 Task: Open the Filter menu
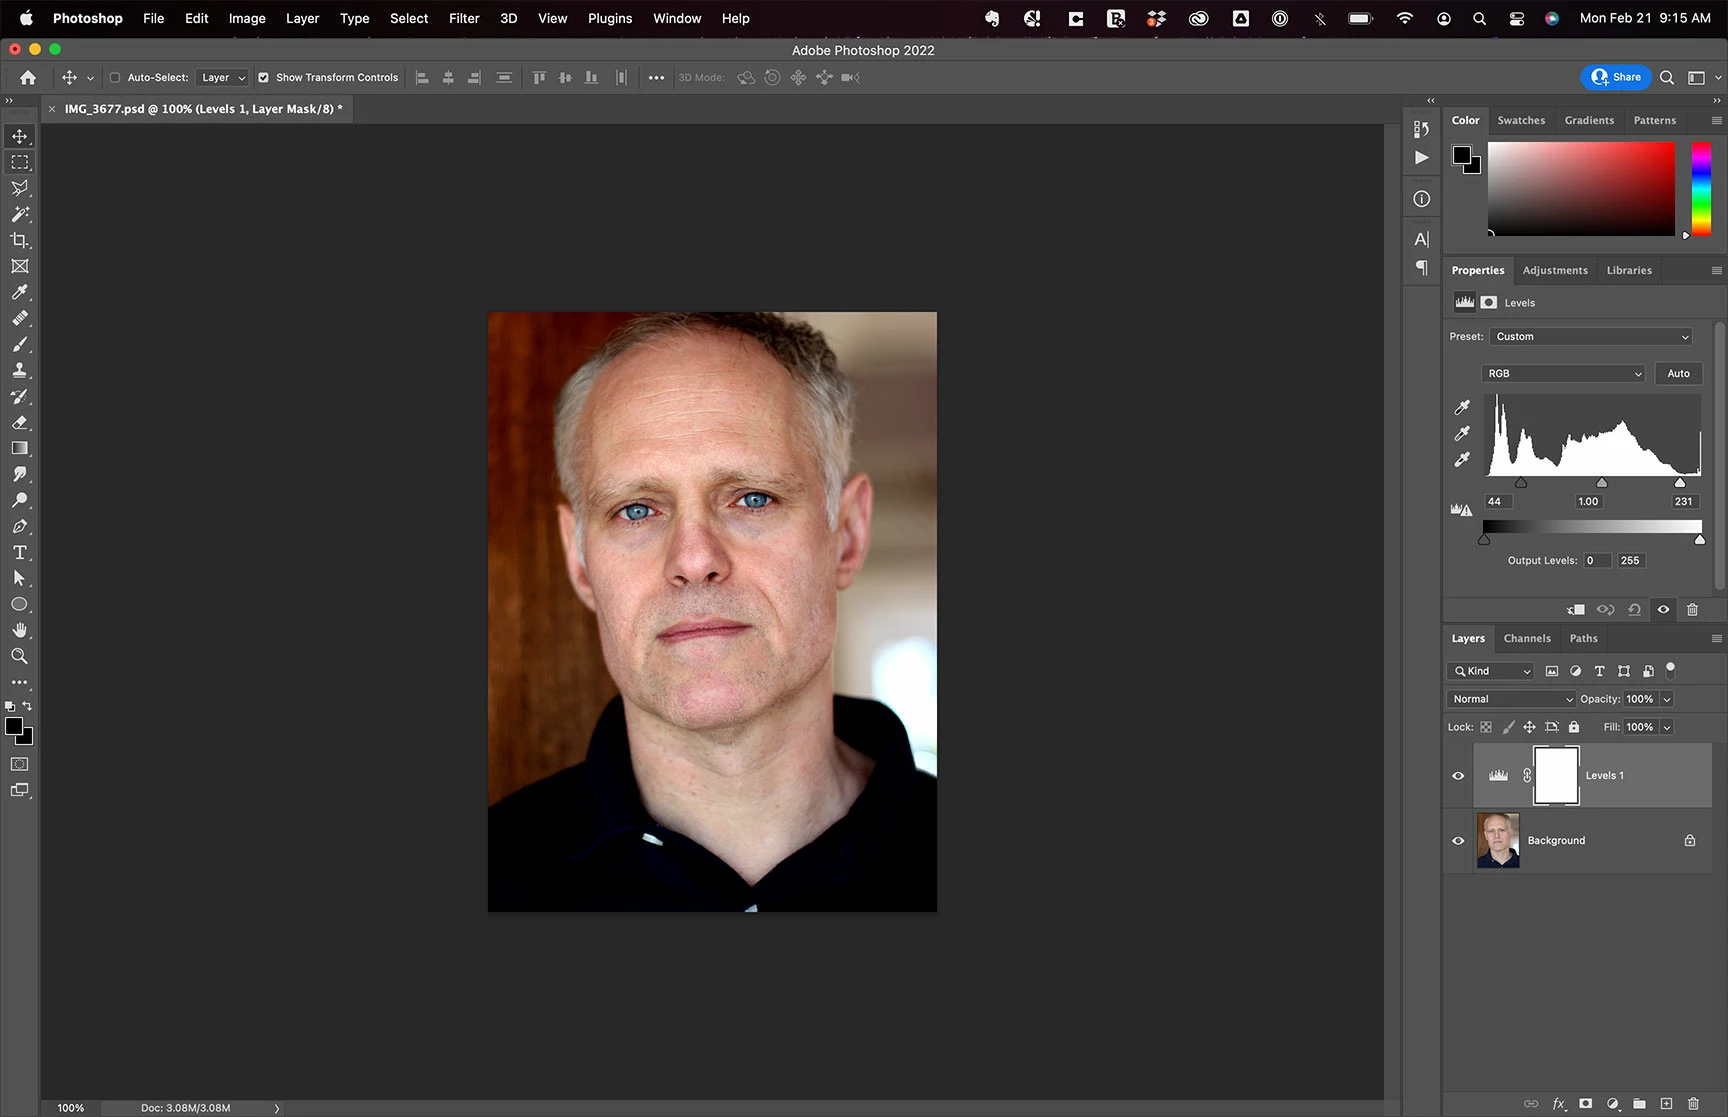pos(464,18)
